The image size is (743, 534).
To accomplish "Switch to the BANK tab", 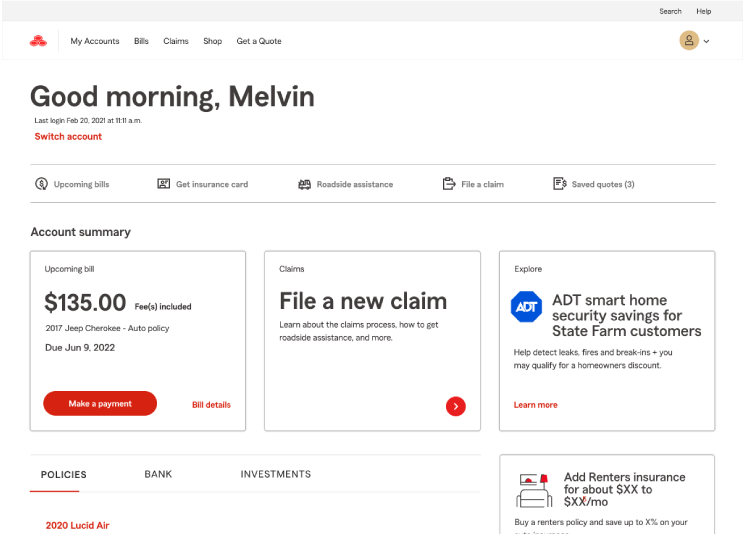I will [x=158, y=474].
